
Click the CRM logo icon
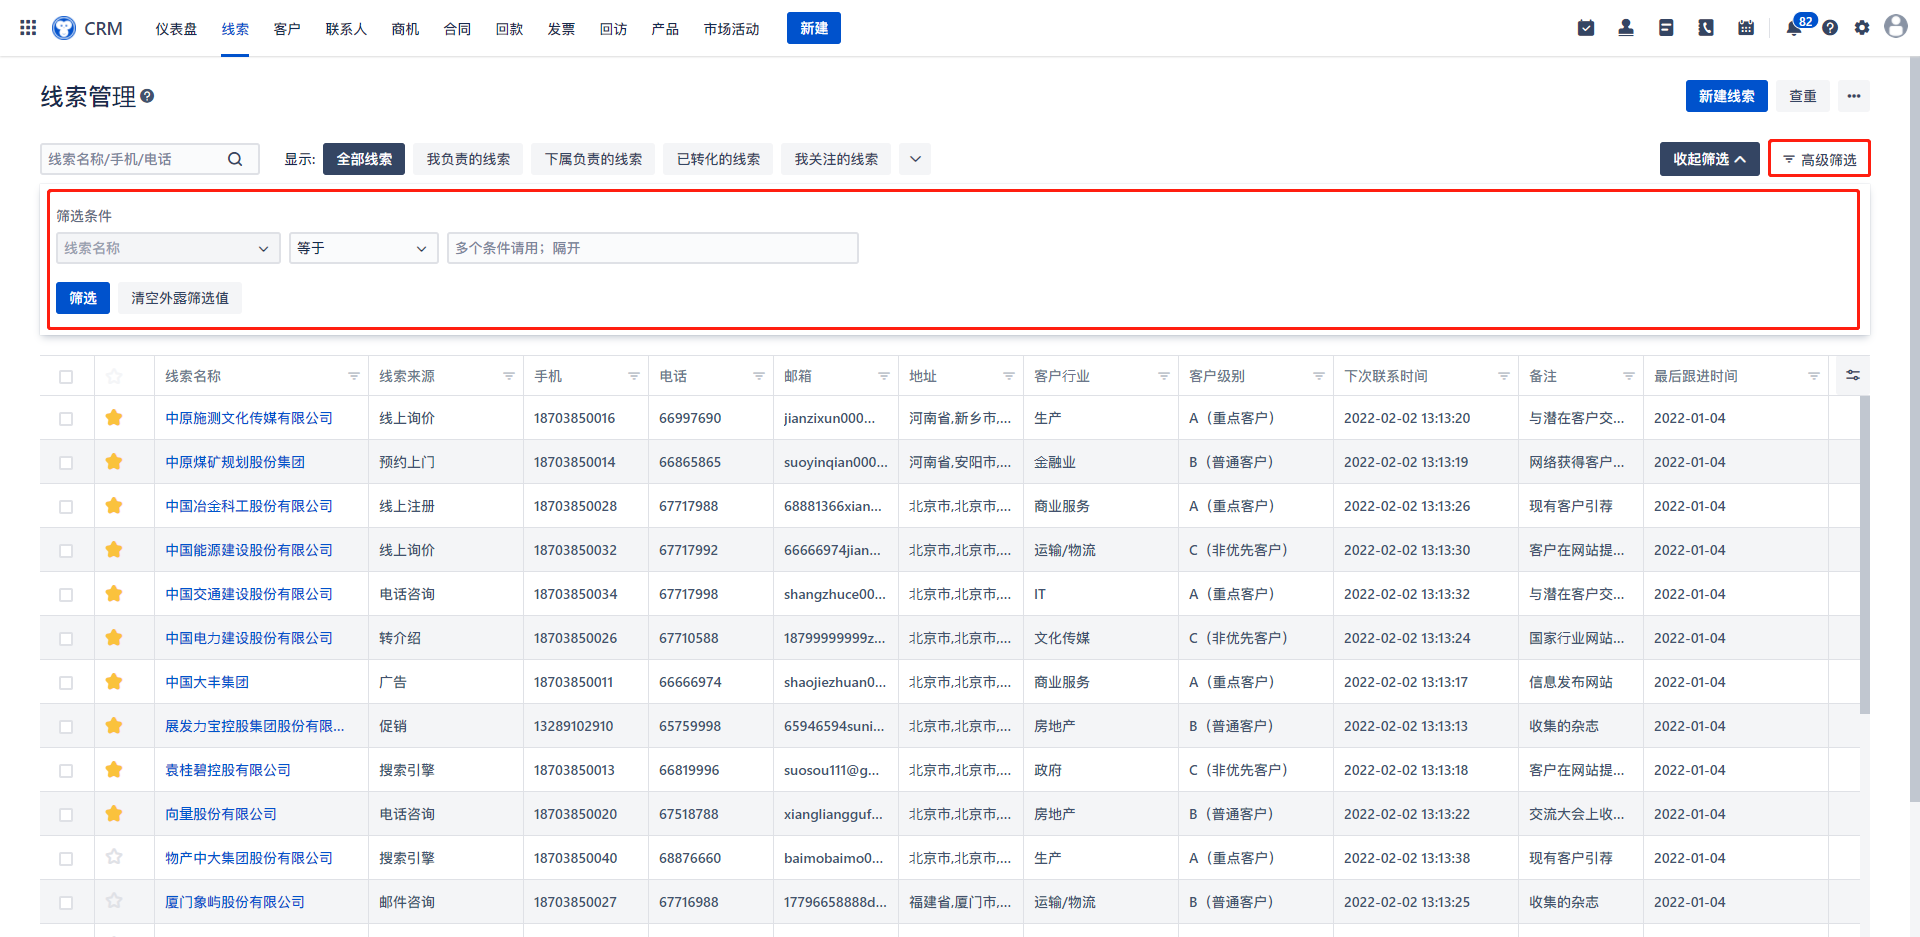64,28
